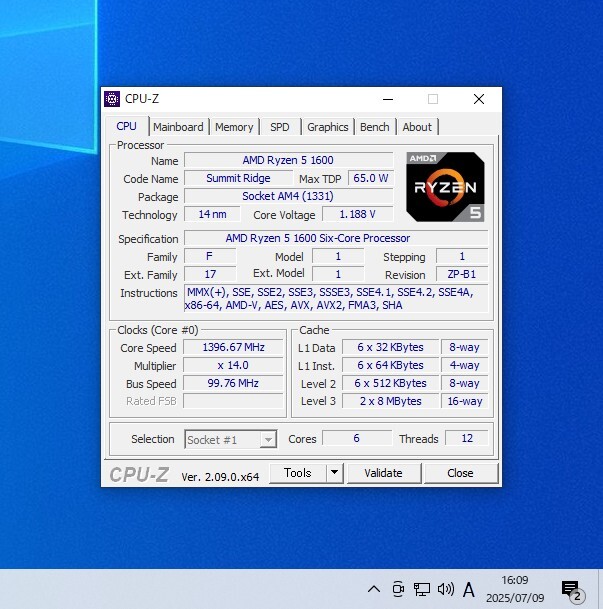Click the AMD Ryzen 5 processor logo
This screenshot has width=603, height=609.
click(x=445, y=187)
